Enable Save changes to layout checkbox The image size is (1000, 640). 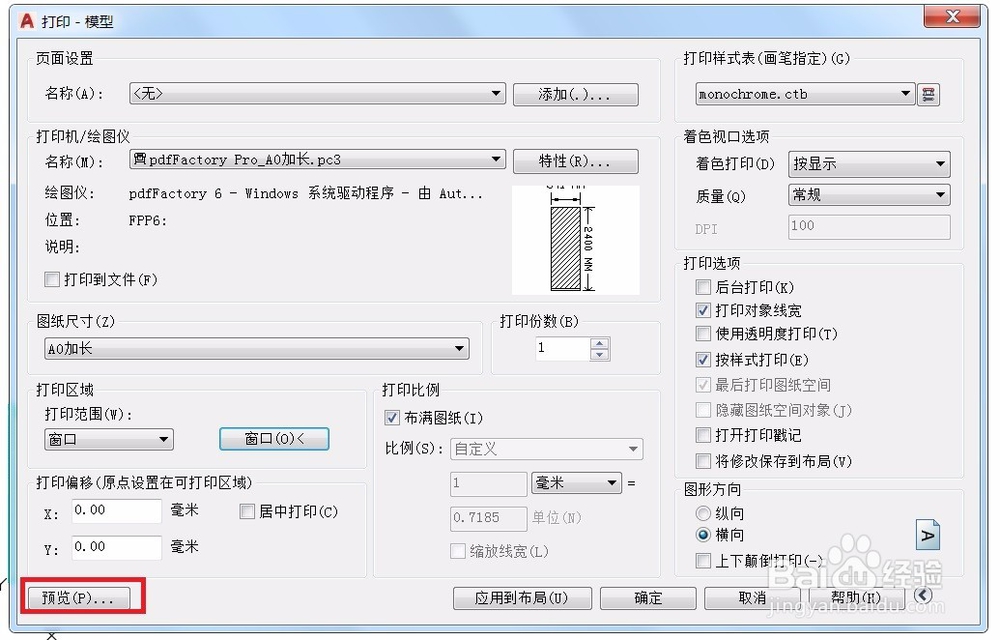coord(703,461)
